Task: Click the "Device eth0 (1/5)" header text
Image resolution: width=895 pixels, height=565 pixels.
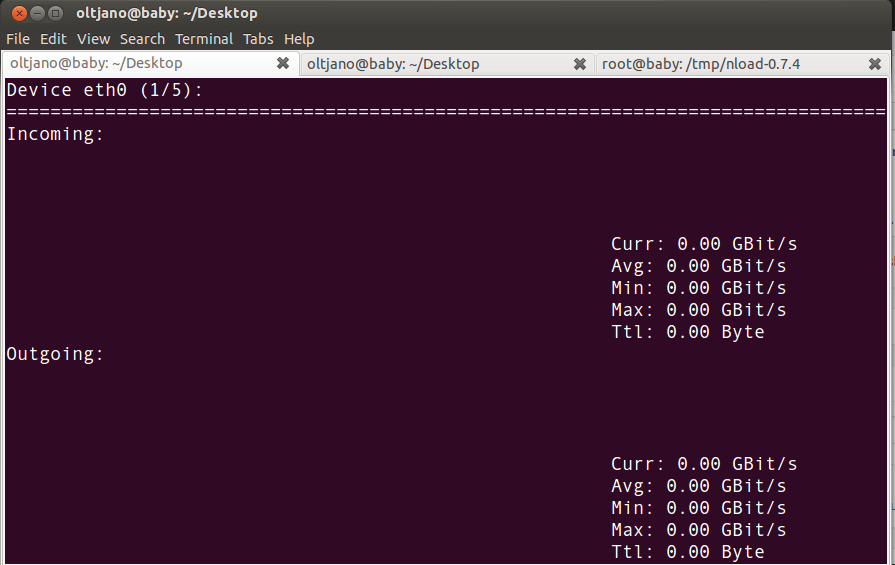Action: pos(104,90)
